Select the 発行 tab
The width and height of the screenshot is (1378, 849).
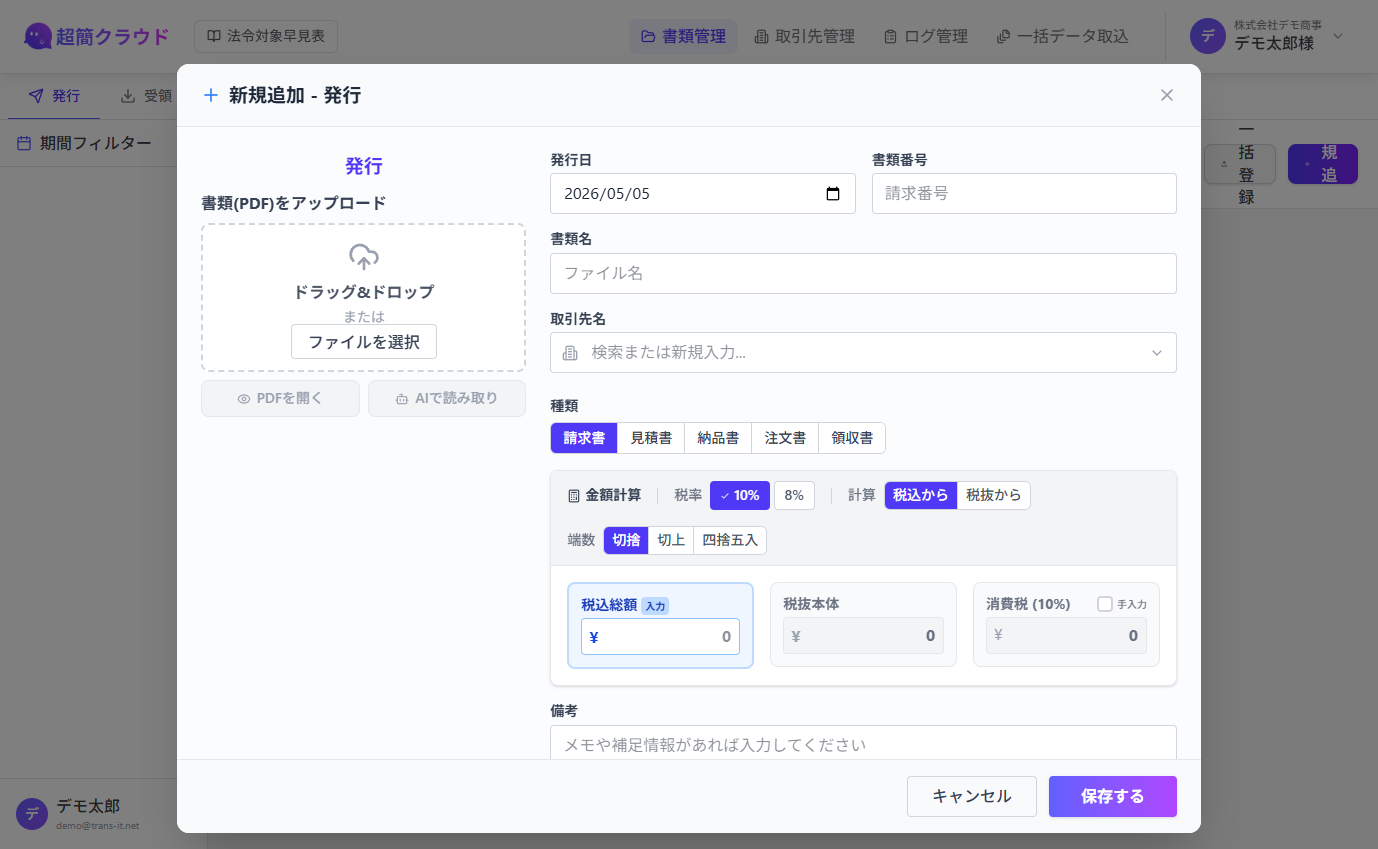click(x=54, y=96)
